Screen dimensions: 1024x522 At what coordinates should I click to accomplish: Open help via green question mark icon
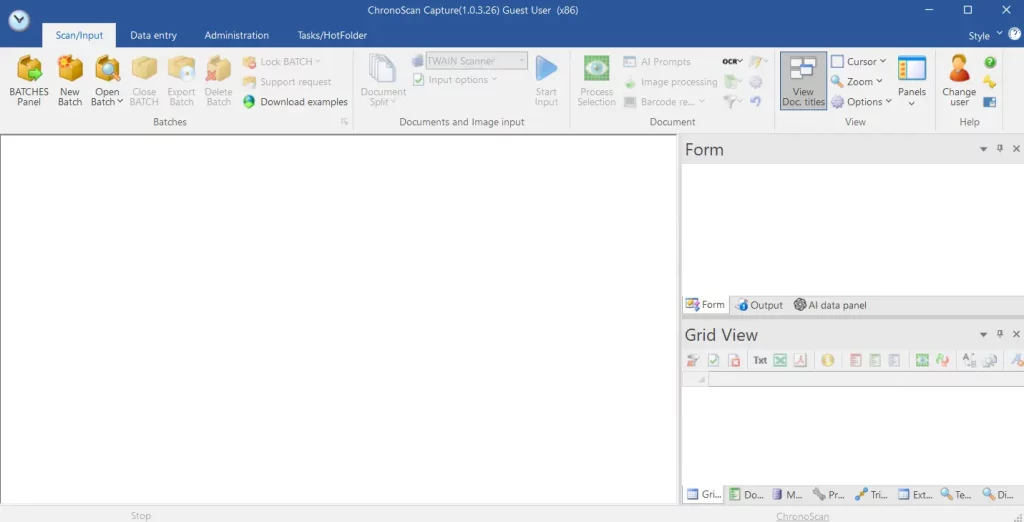990,62
